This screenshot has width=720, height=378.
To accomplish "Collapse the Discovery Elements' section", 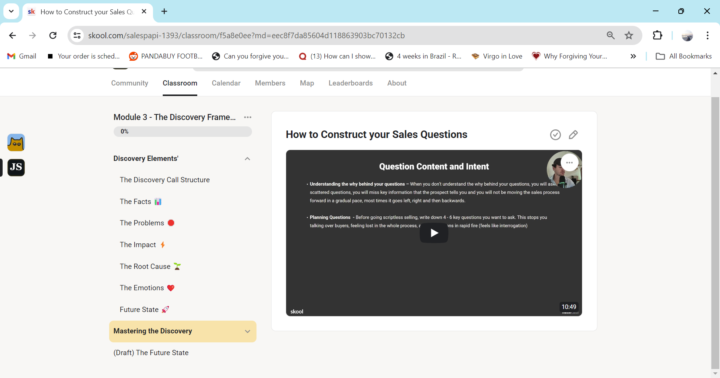I will click(247, 159).
